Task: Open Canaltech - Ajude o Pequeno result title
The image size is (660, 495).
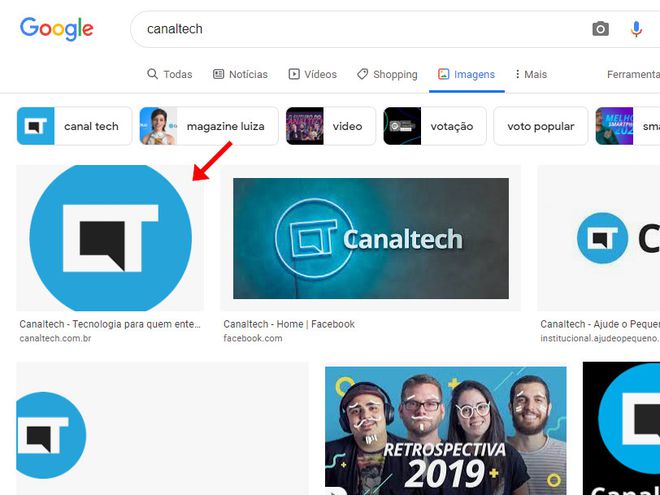Action: tap(600, 324)
